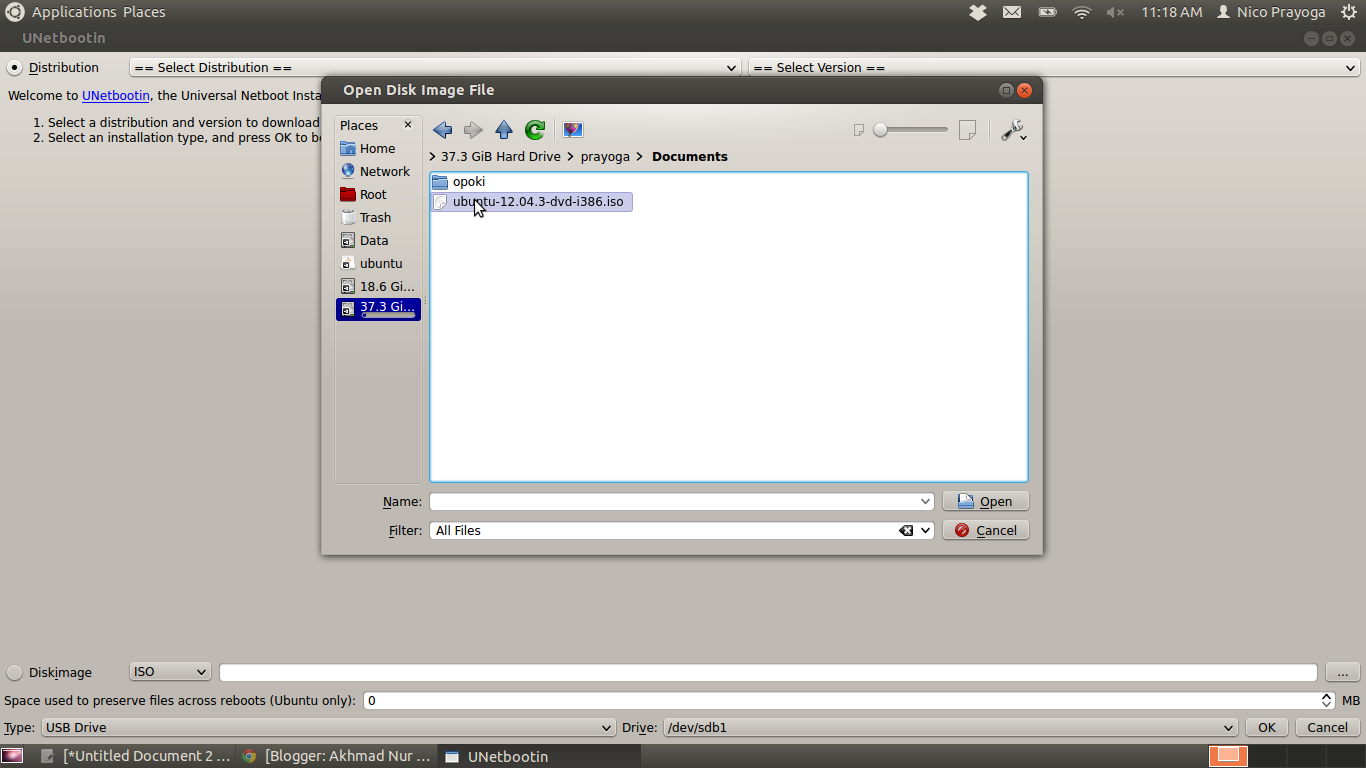The image size is (1366, 768).
Task: Open the mail indicator icon
Action: [x=1012, y=12]
